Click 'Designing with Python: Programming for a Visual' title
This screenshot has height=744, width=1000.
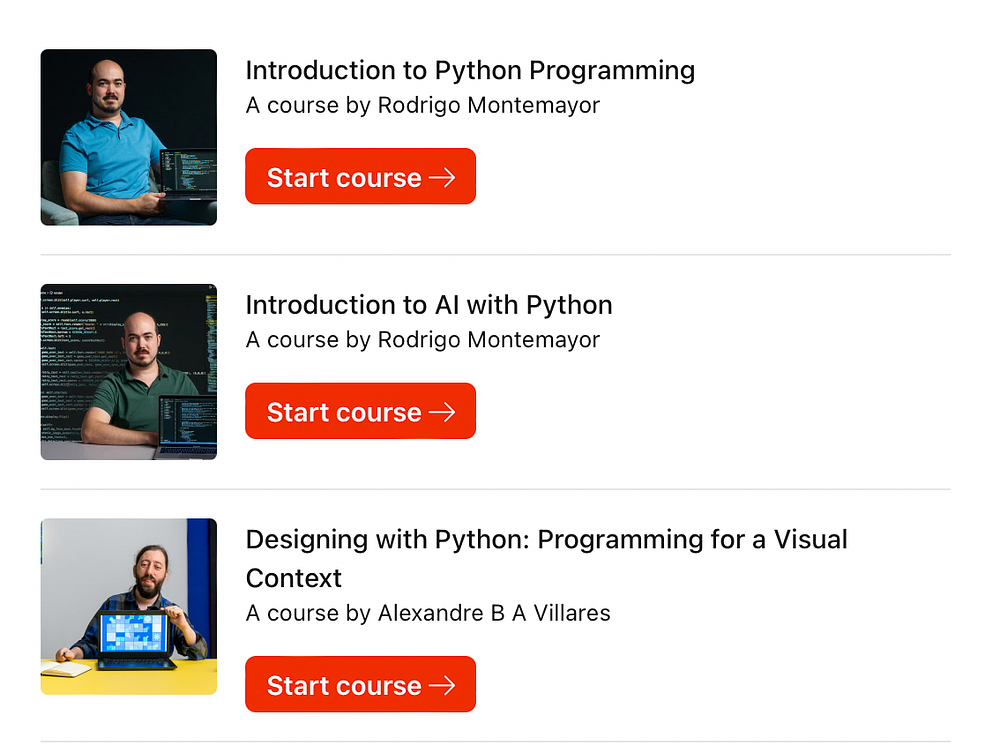point(546,540)
